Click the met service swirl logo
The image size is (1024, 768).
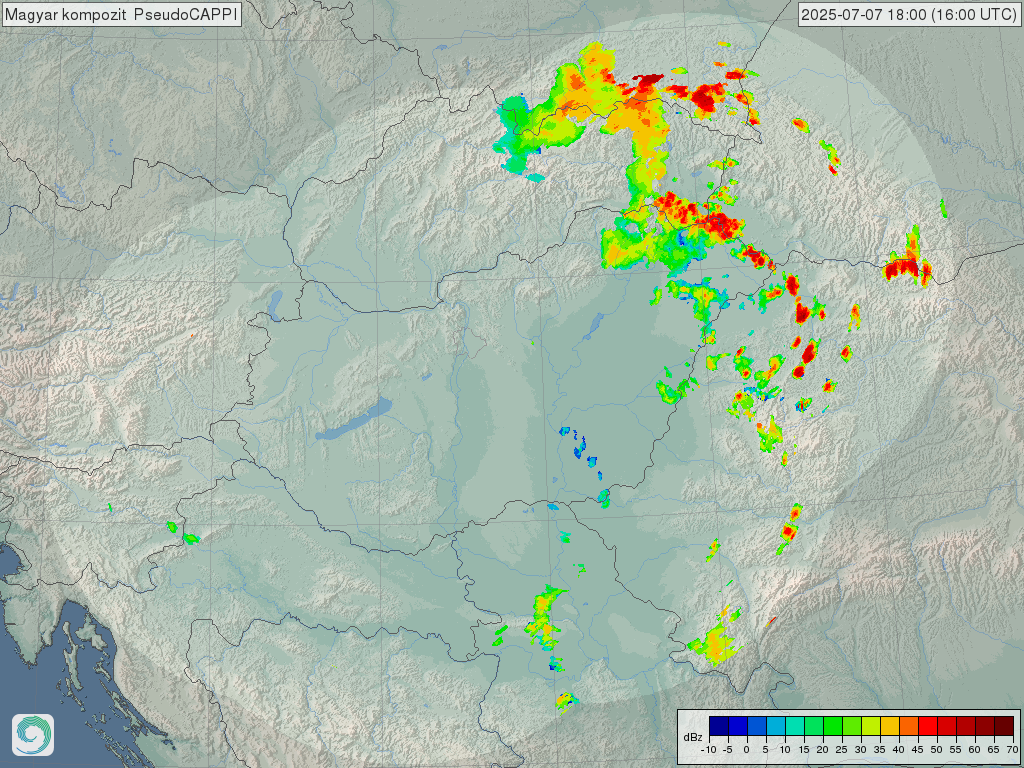[x=33, y=735]
